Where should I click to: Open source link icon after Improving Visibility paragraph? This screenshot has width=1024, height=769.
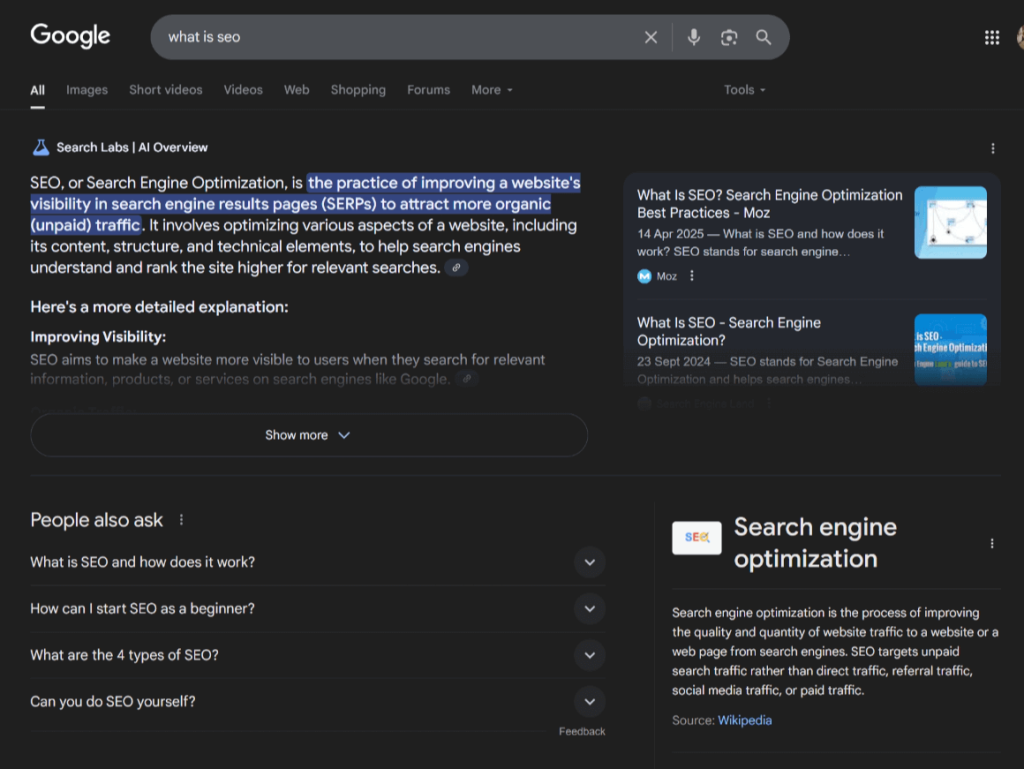click(466, 379)
